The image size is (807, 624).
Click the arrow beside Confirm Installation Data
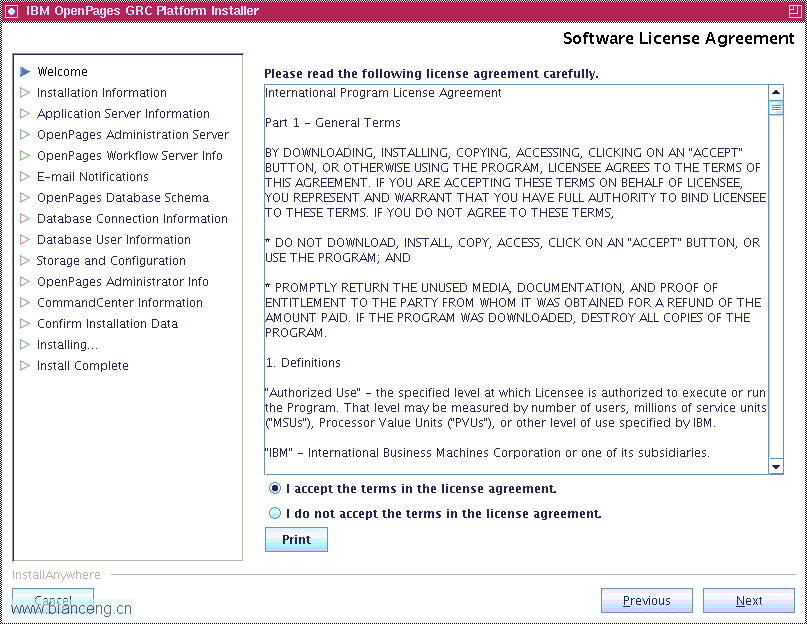[25, 324]
